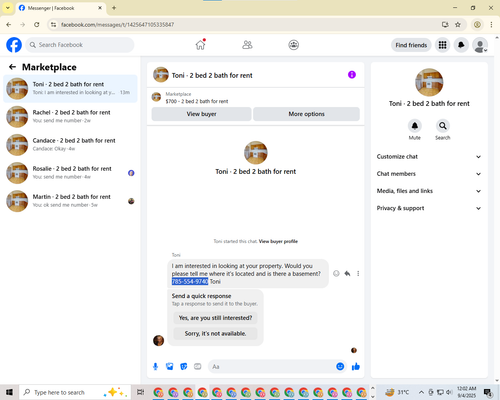Open Candace's conversation in the list
Image resolution: width=500 pixels, height=400 pixels.
point(70,145)
